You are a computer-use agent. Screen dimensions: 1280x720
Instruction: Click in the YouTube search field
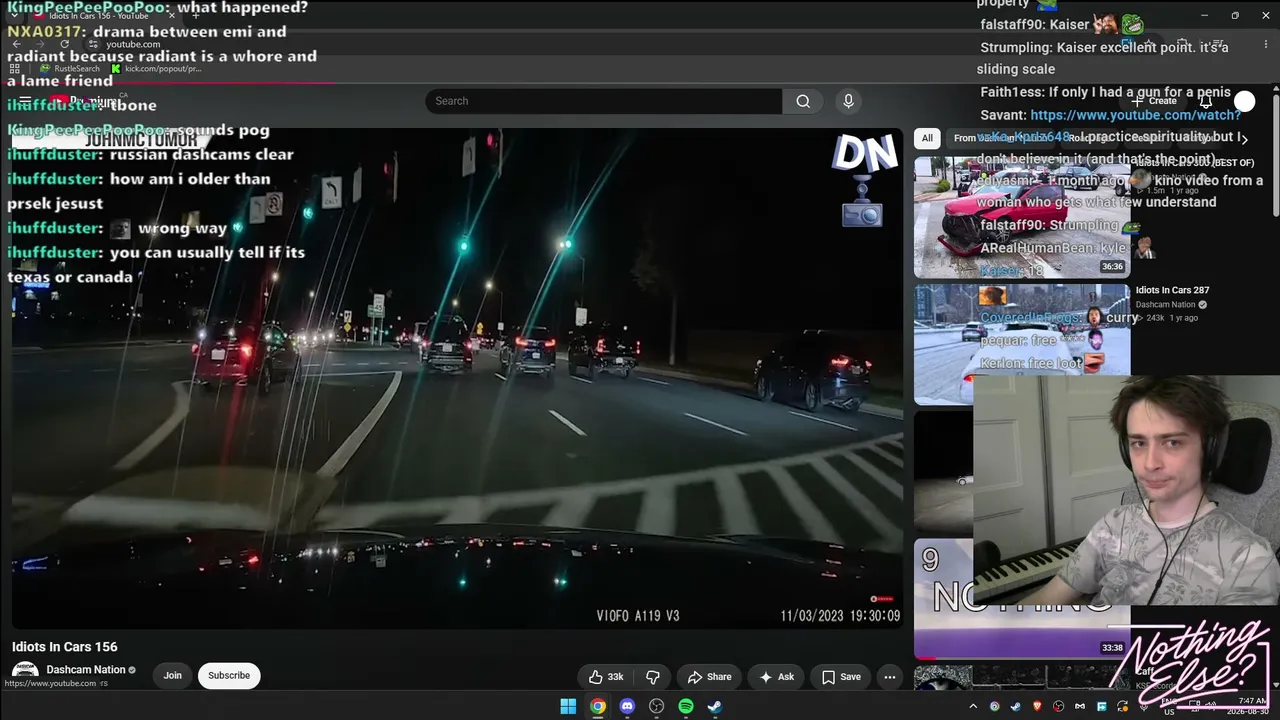pyautogui.click(x=604, y=101)
